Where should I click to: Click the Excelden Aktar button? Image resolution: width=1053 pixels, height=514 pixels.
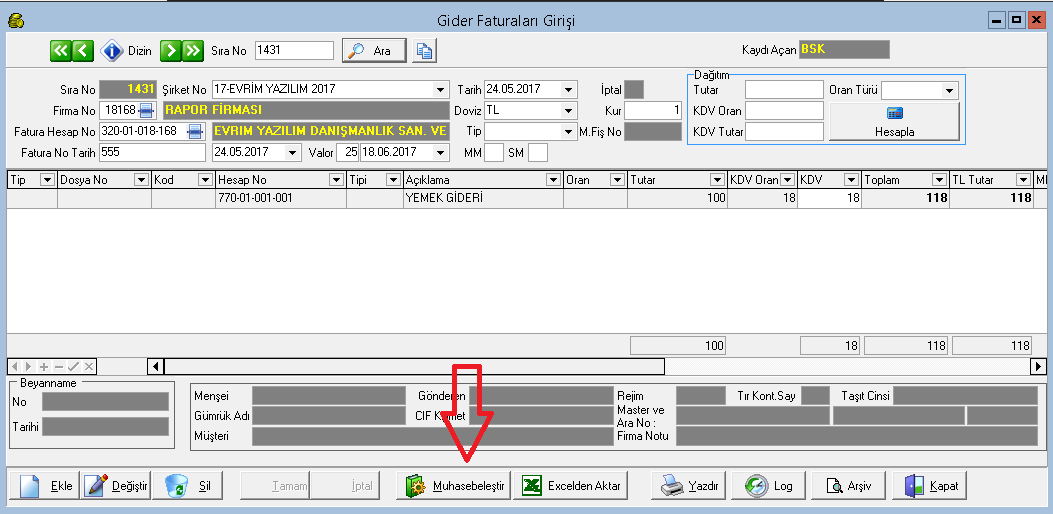[x=574, y=486]
